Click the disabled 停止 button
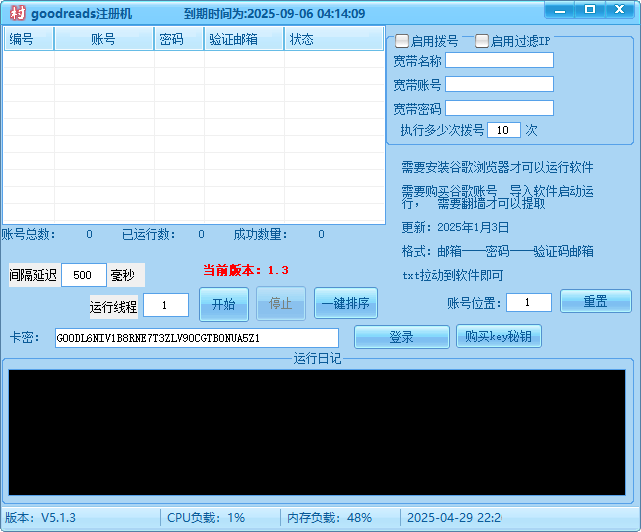This screenshot has height=532, width=641. 281,303
